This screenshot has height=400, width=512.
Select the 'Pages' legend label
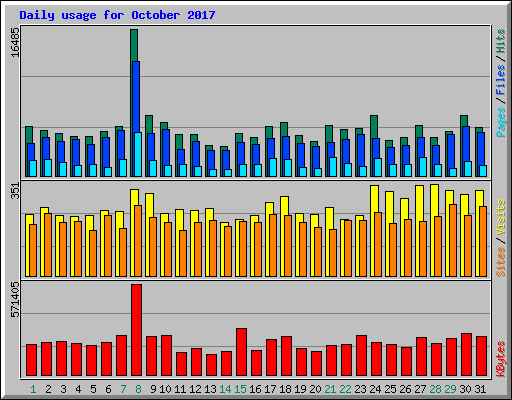tap(501, 122)
